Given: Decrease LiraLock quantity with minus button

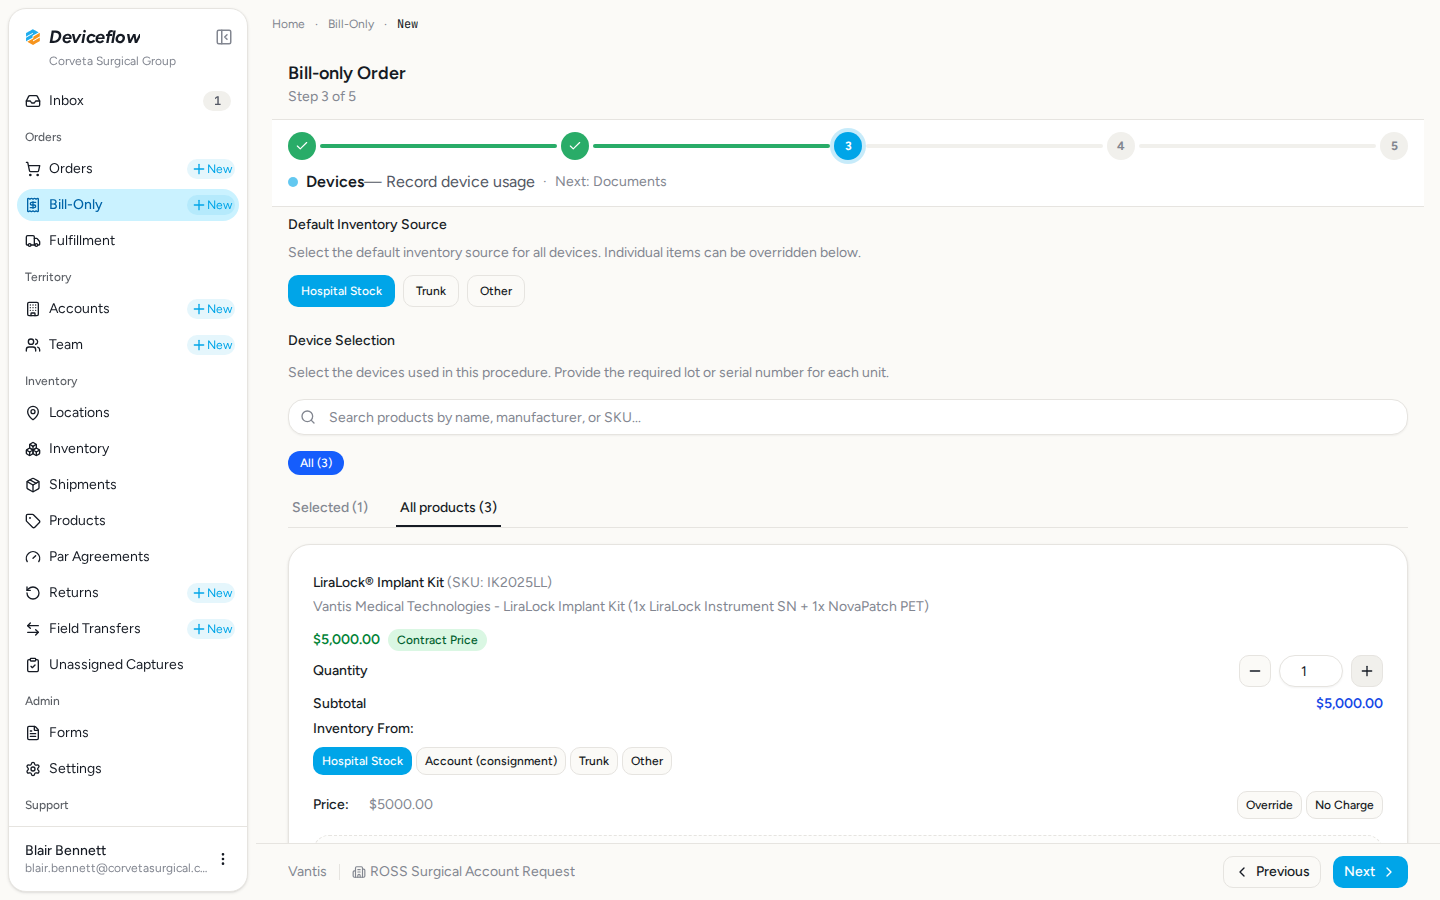Looking at the screenshot, I should (x=1255, y=671).
